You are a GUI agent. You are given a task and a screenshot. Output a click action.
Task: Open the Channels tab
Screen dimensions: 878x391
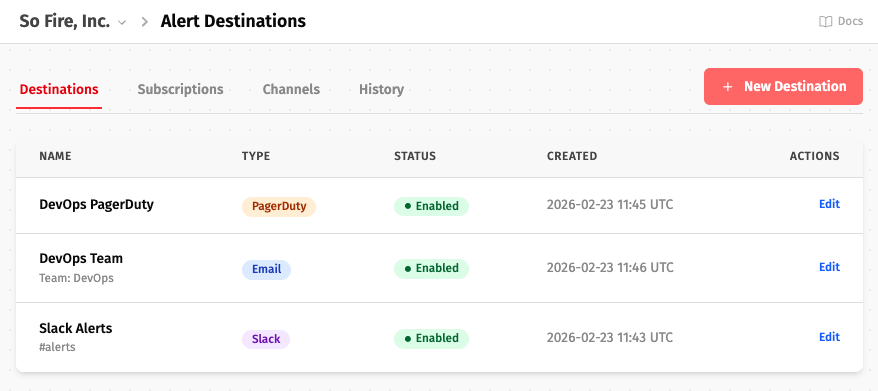291,90
